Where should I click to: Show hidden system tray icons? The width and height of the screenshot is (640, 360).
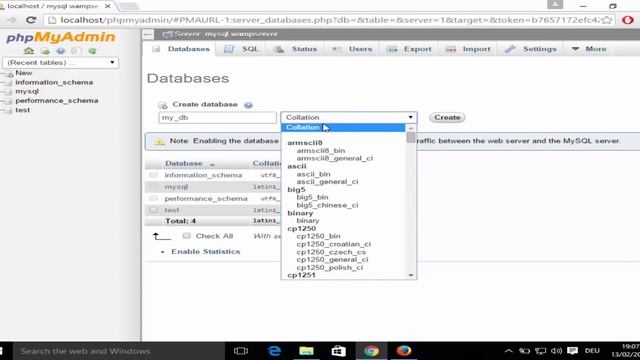pyautogui.click(x=509, y=351)
